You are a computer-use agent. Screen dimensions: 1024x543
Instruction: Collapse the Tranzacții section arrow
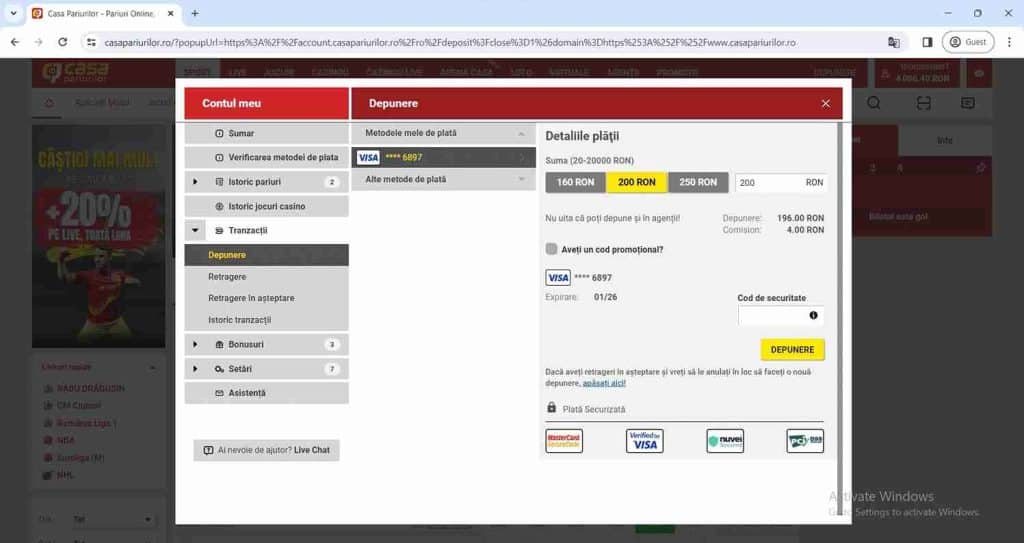pos(195,231)
